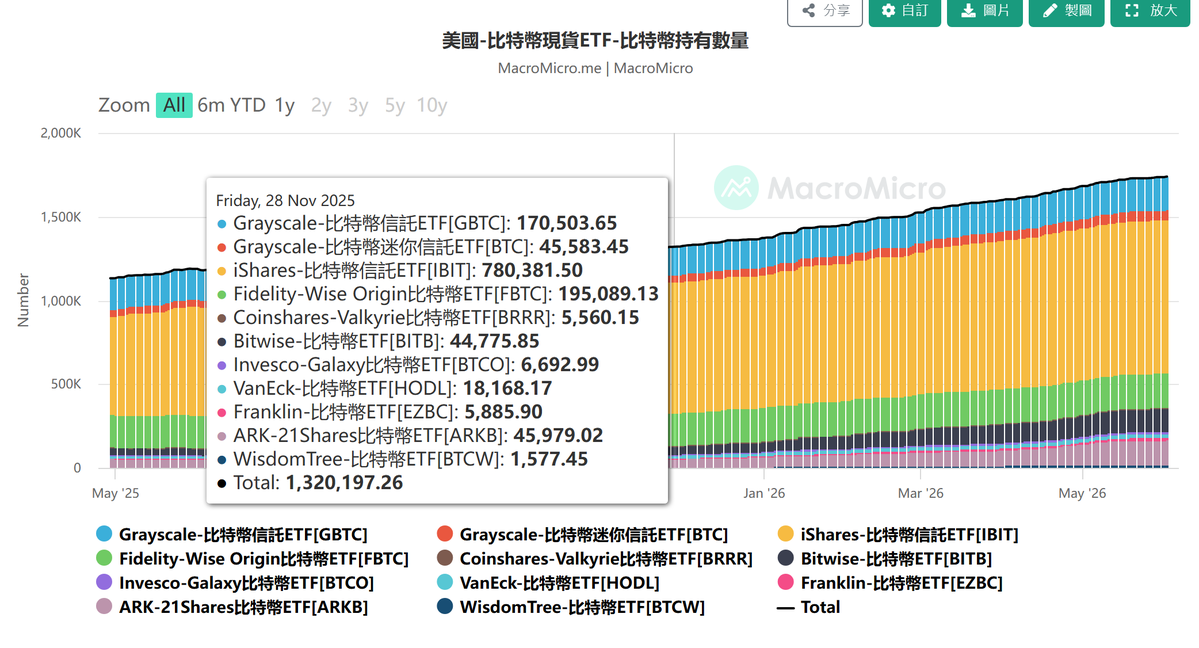Click legend label VanEck-比特幣ETF[HODL]

pyautogui.click(x=559, y=583)
